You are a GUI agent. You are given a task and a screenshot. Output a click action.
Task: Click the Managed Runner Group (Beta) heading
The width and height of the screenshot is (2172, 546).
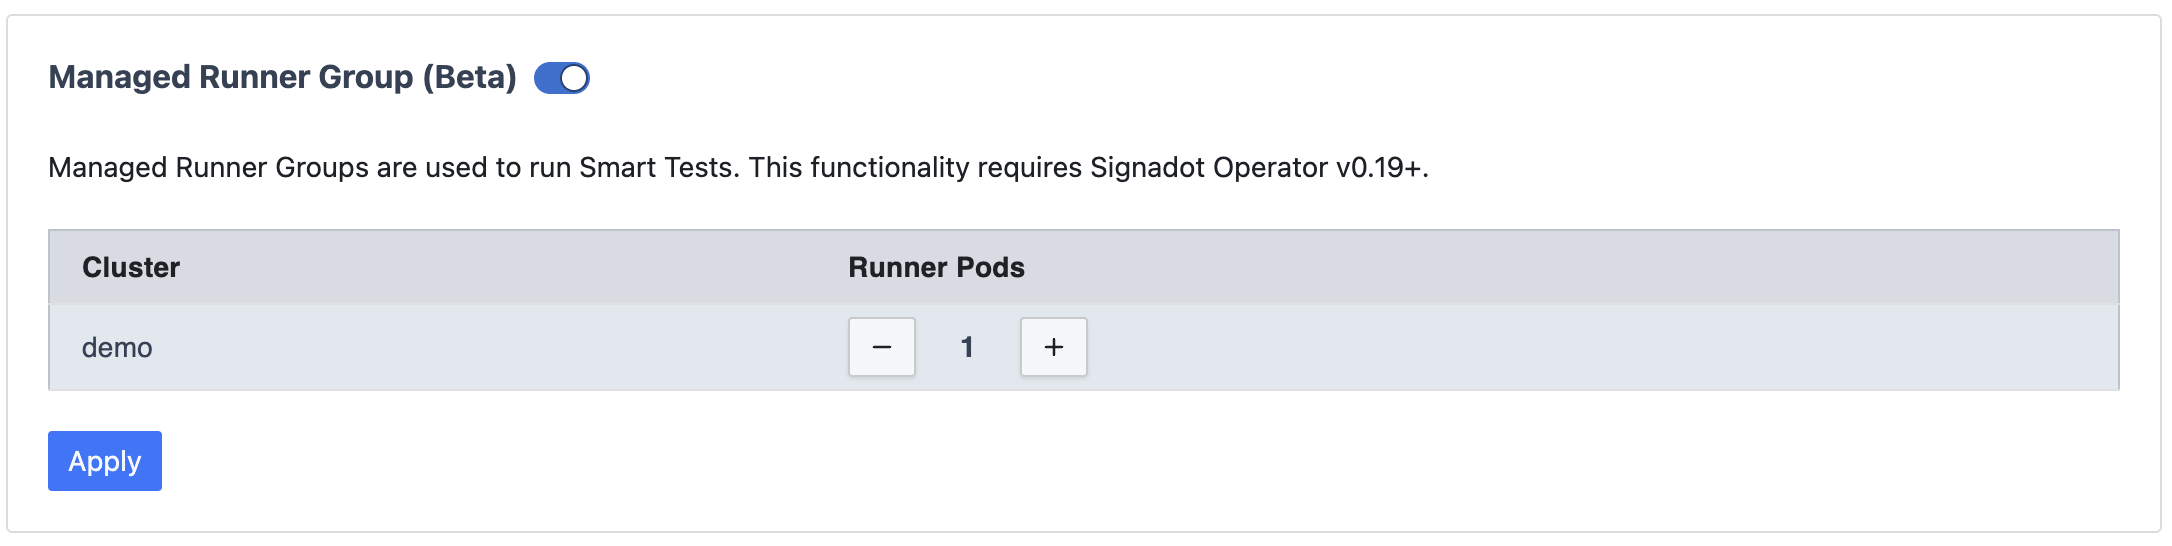(282, 77)
